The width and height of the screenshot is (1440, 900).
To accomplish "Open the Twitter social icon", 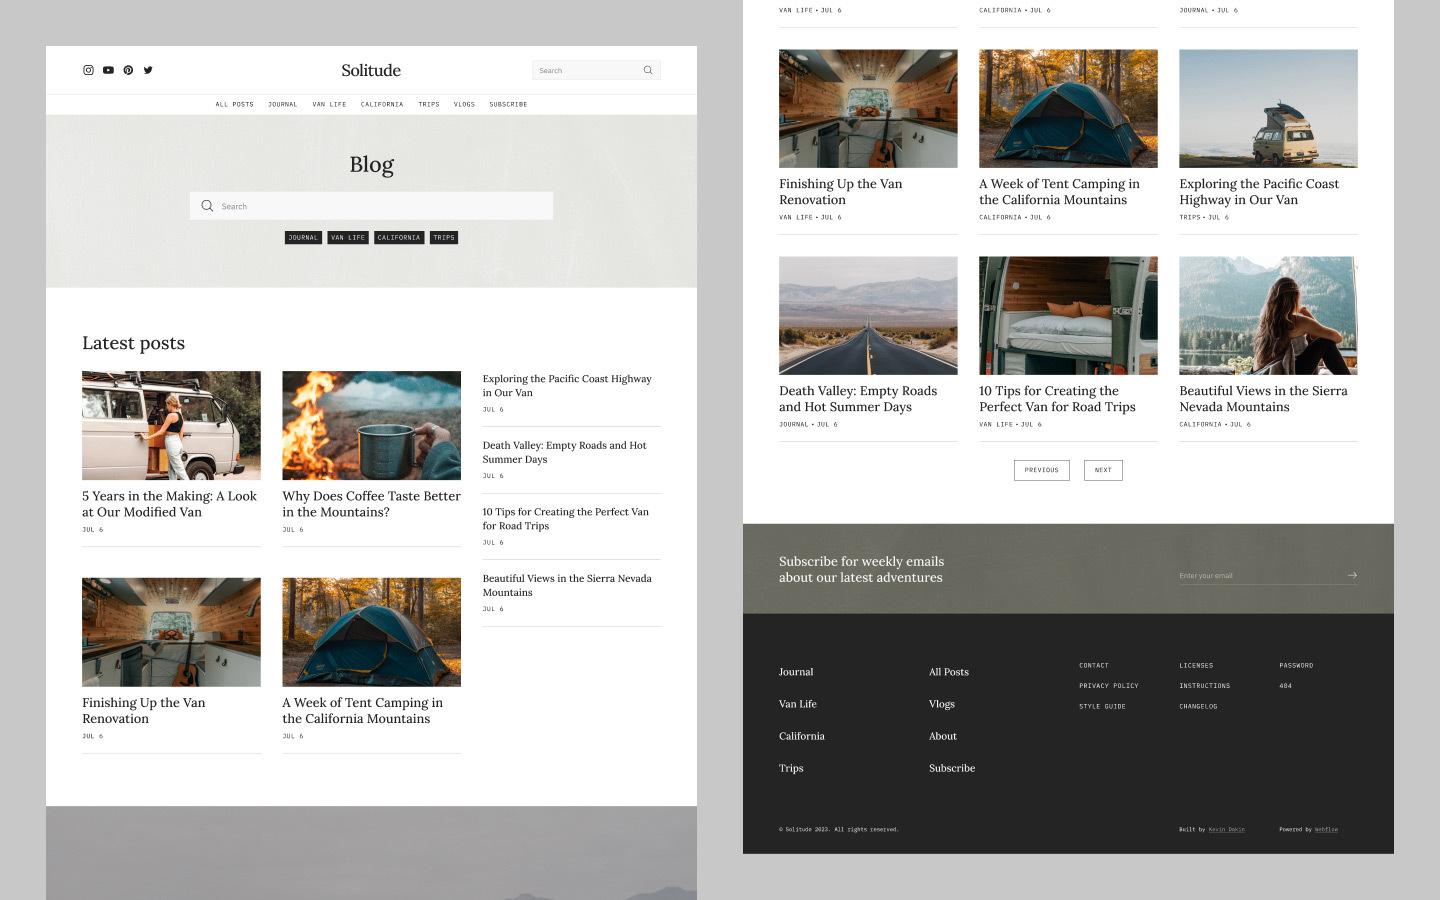I will (x=148, y=70).
